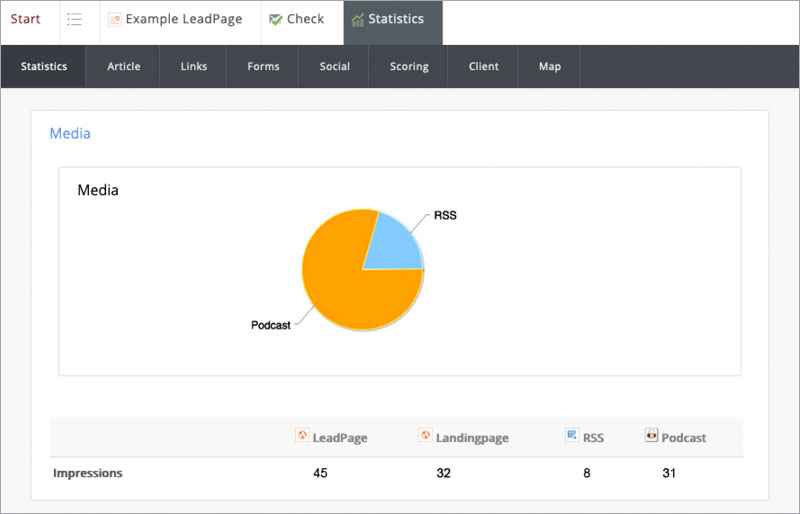Click the Statistics chart icon in top tab
800x514 pixels.
[x=357, y=20]
